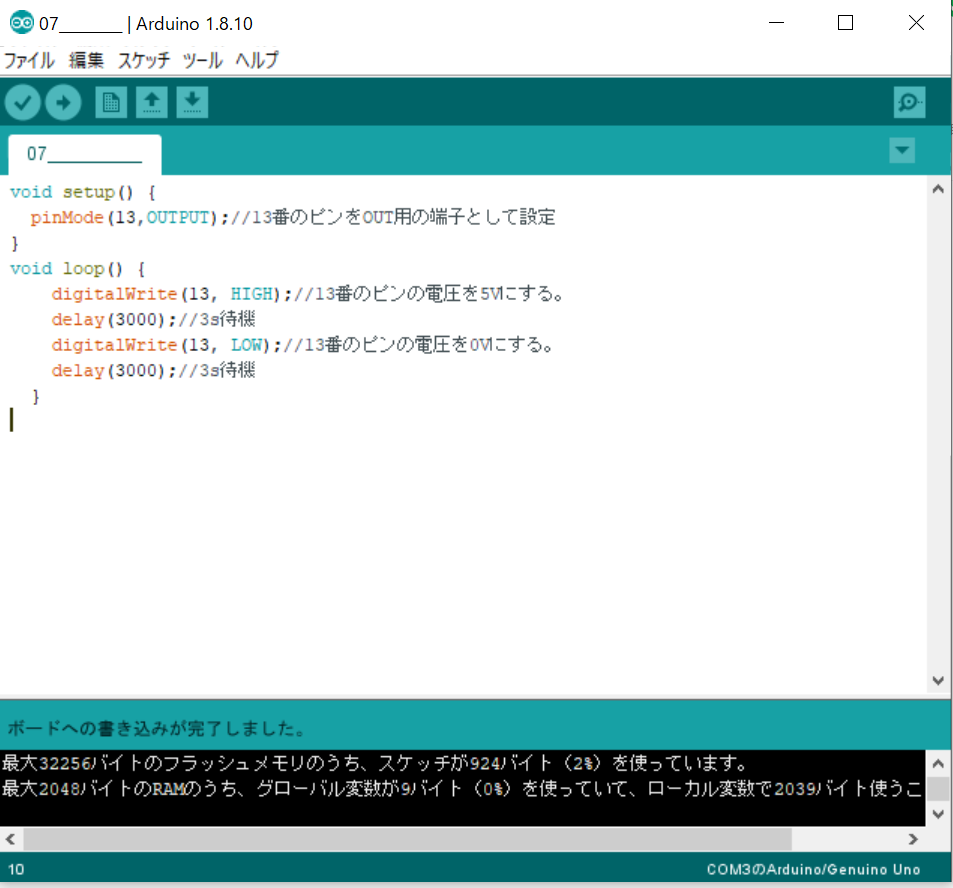Close the Arduino window

(917, 23)
